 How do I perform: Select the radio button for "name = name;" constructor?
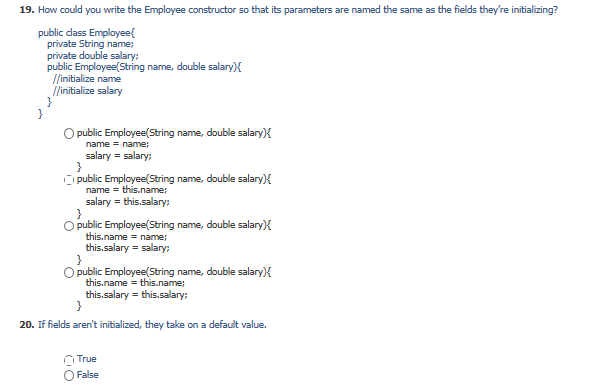[69, 133]
